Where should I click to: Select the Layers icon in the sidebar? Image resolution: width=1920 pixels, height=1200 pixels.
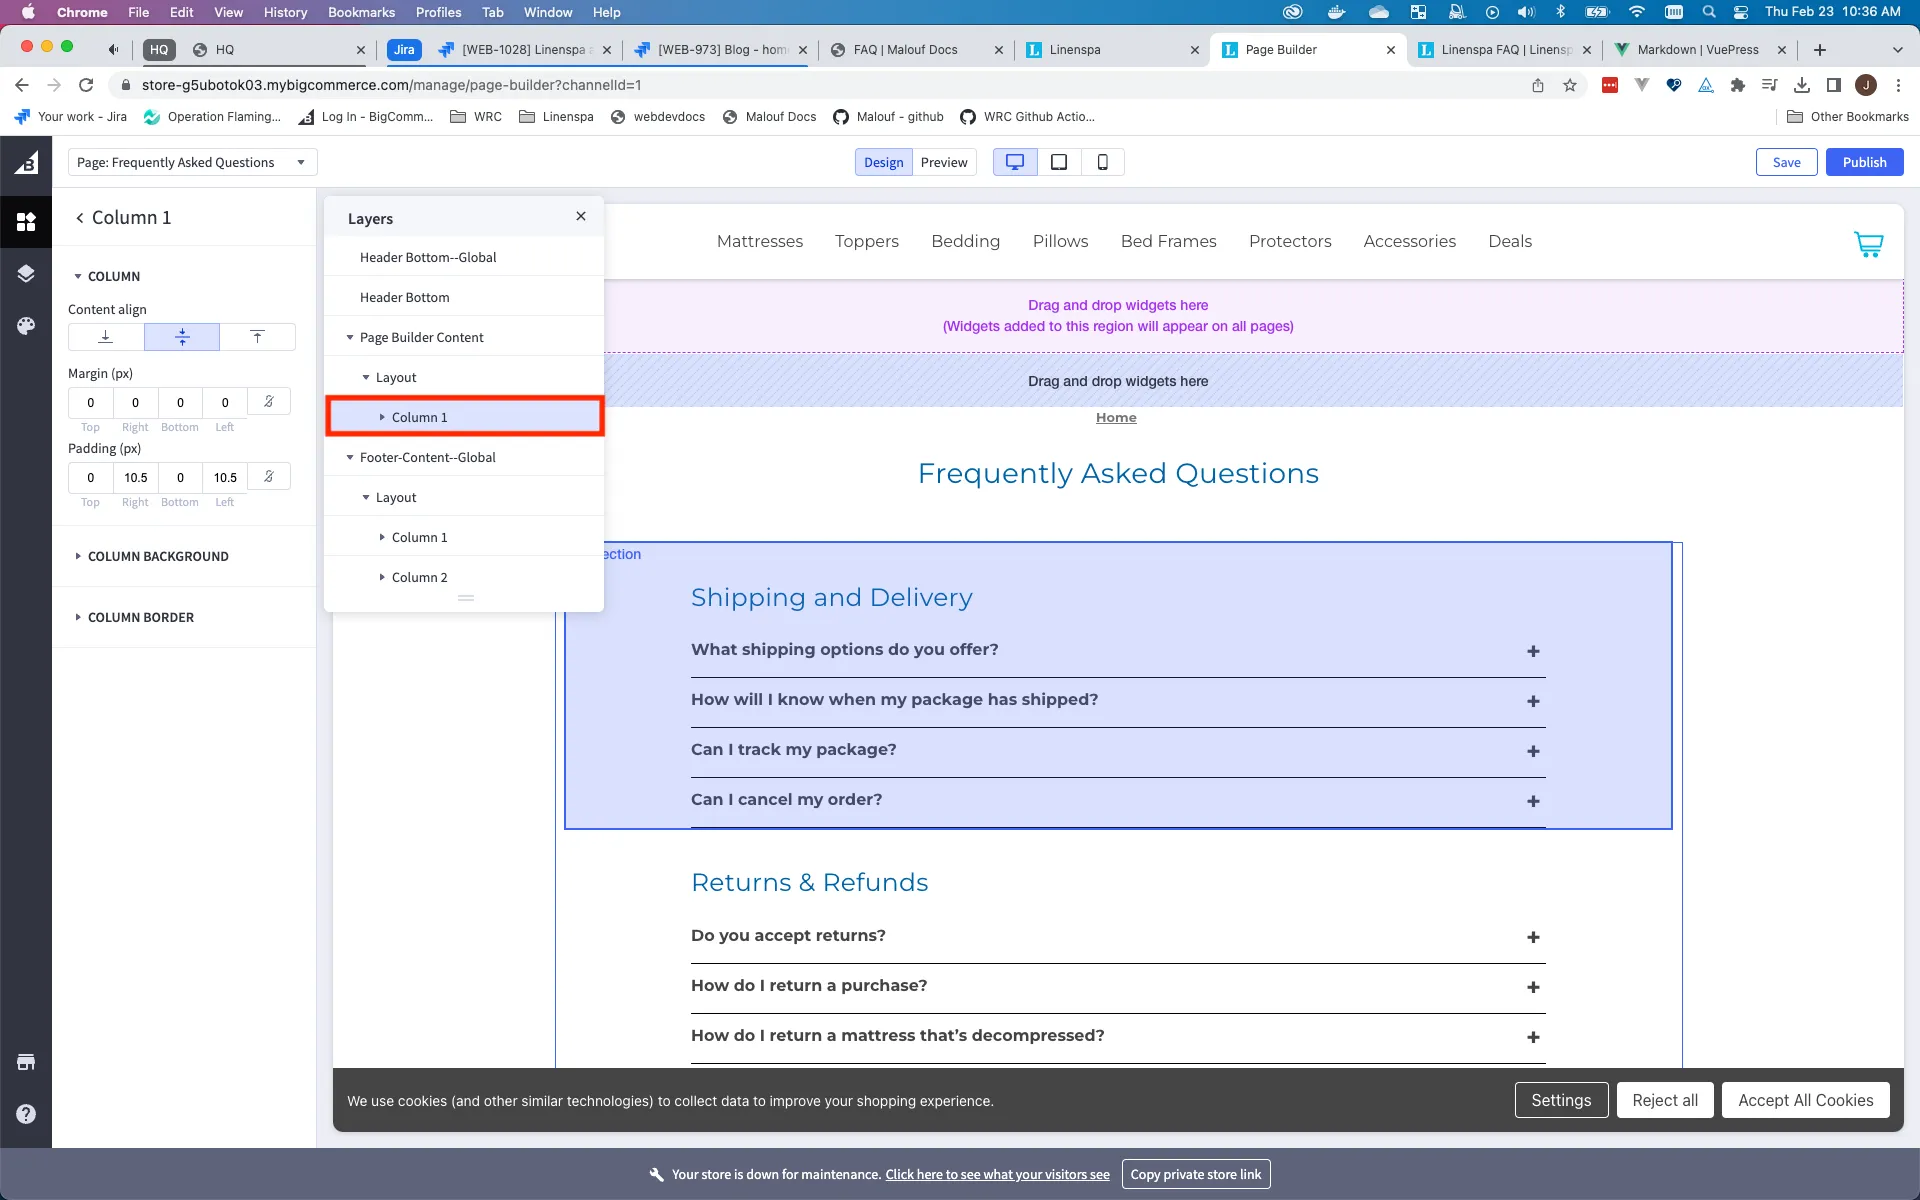pos(26,273)
